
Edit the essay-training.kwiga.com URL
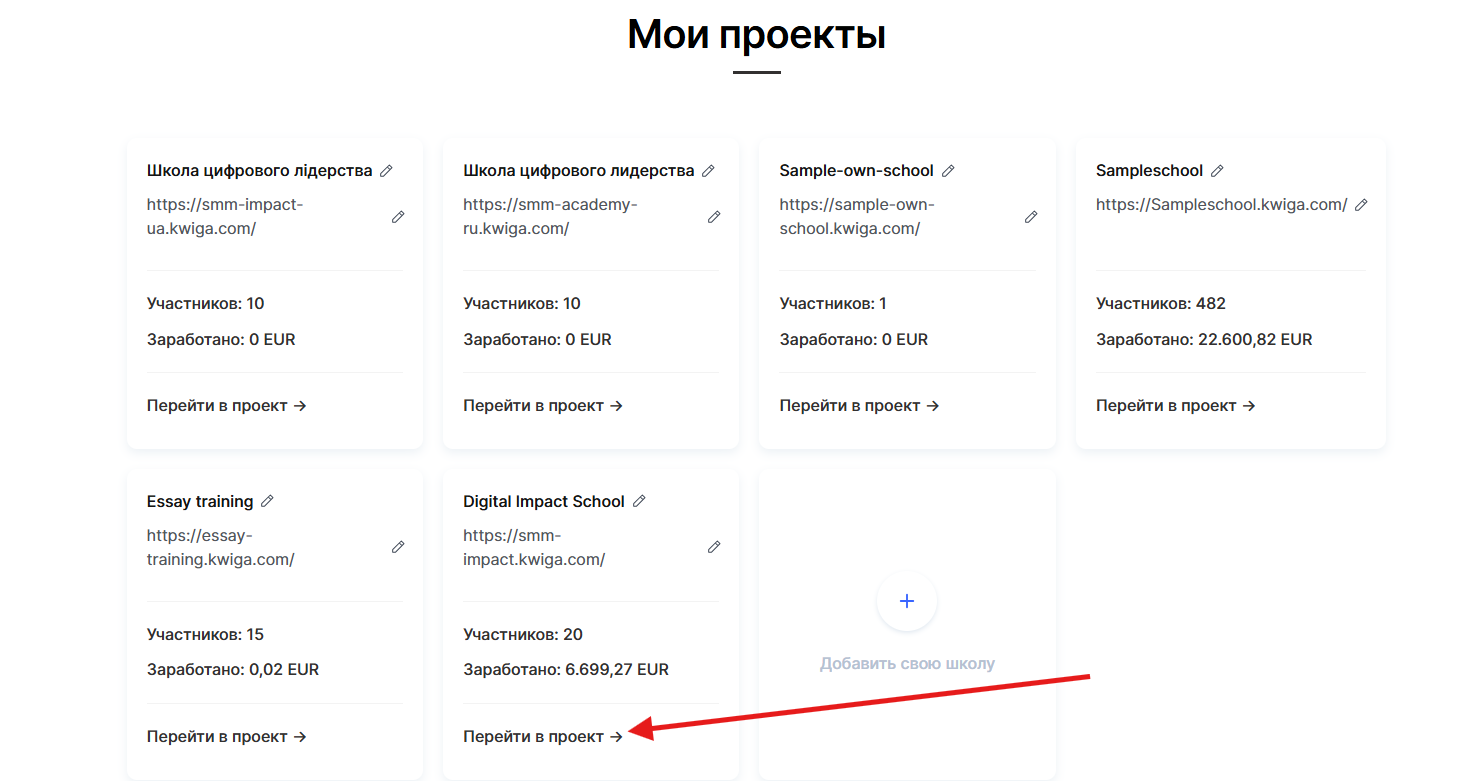pos(398,548)
